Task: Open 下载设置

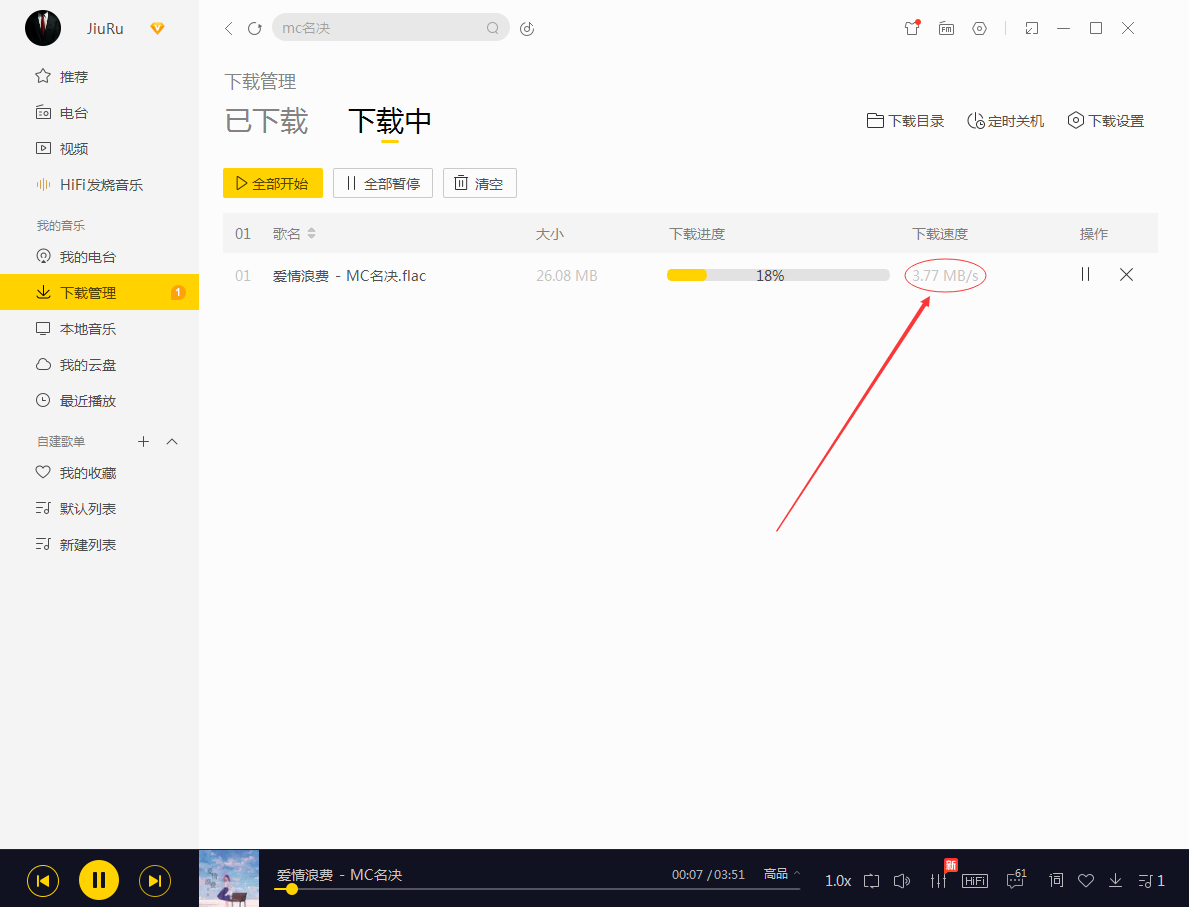Action: tap(1106, 121)
